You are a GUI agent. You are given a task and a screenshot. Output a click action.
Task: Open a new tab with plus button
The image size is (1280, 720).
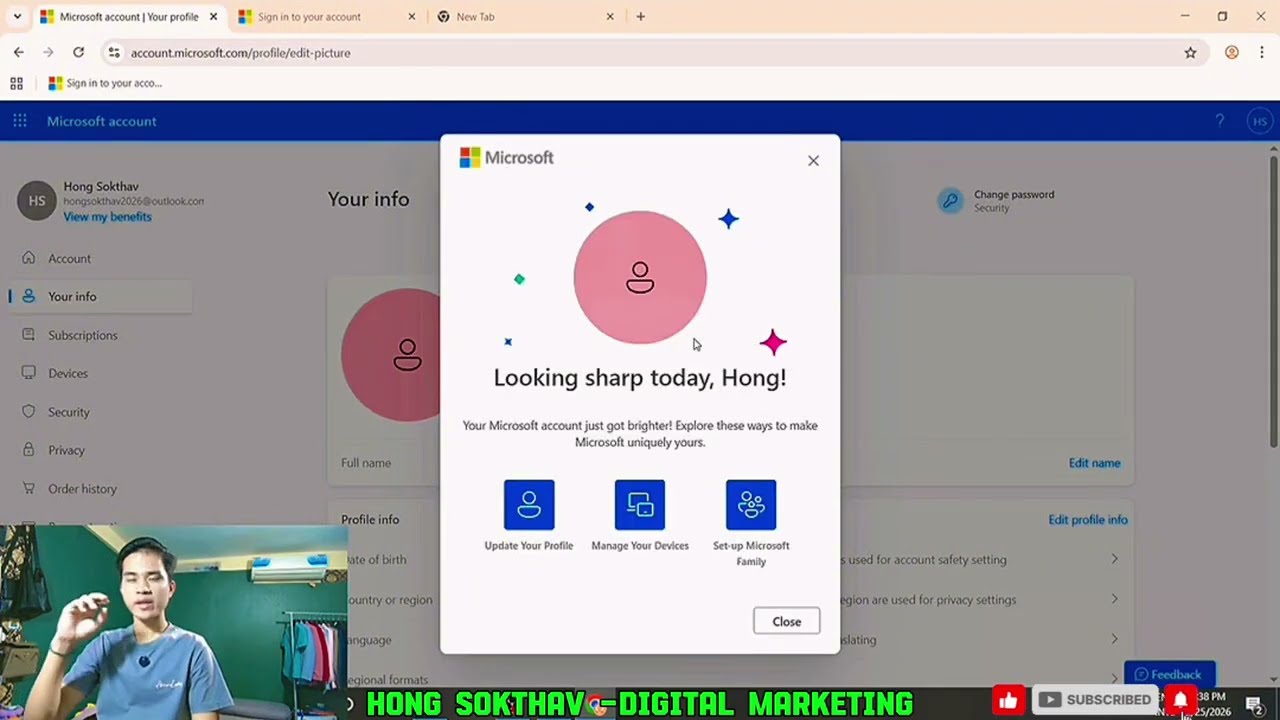click(x=641, y=17)
